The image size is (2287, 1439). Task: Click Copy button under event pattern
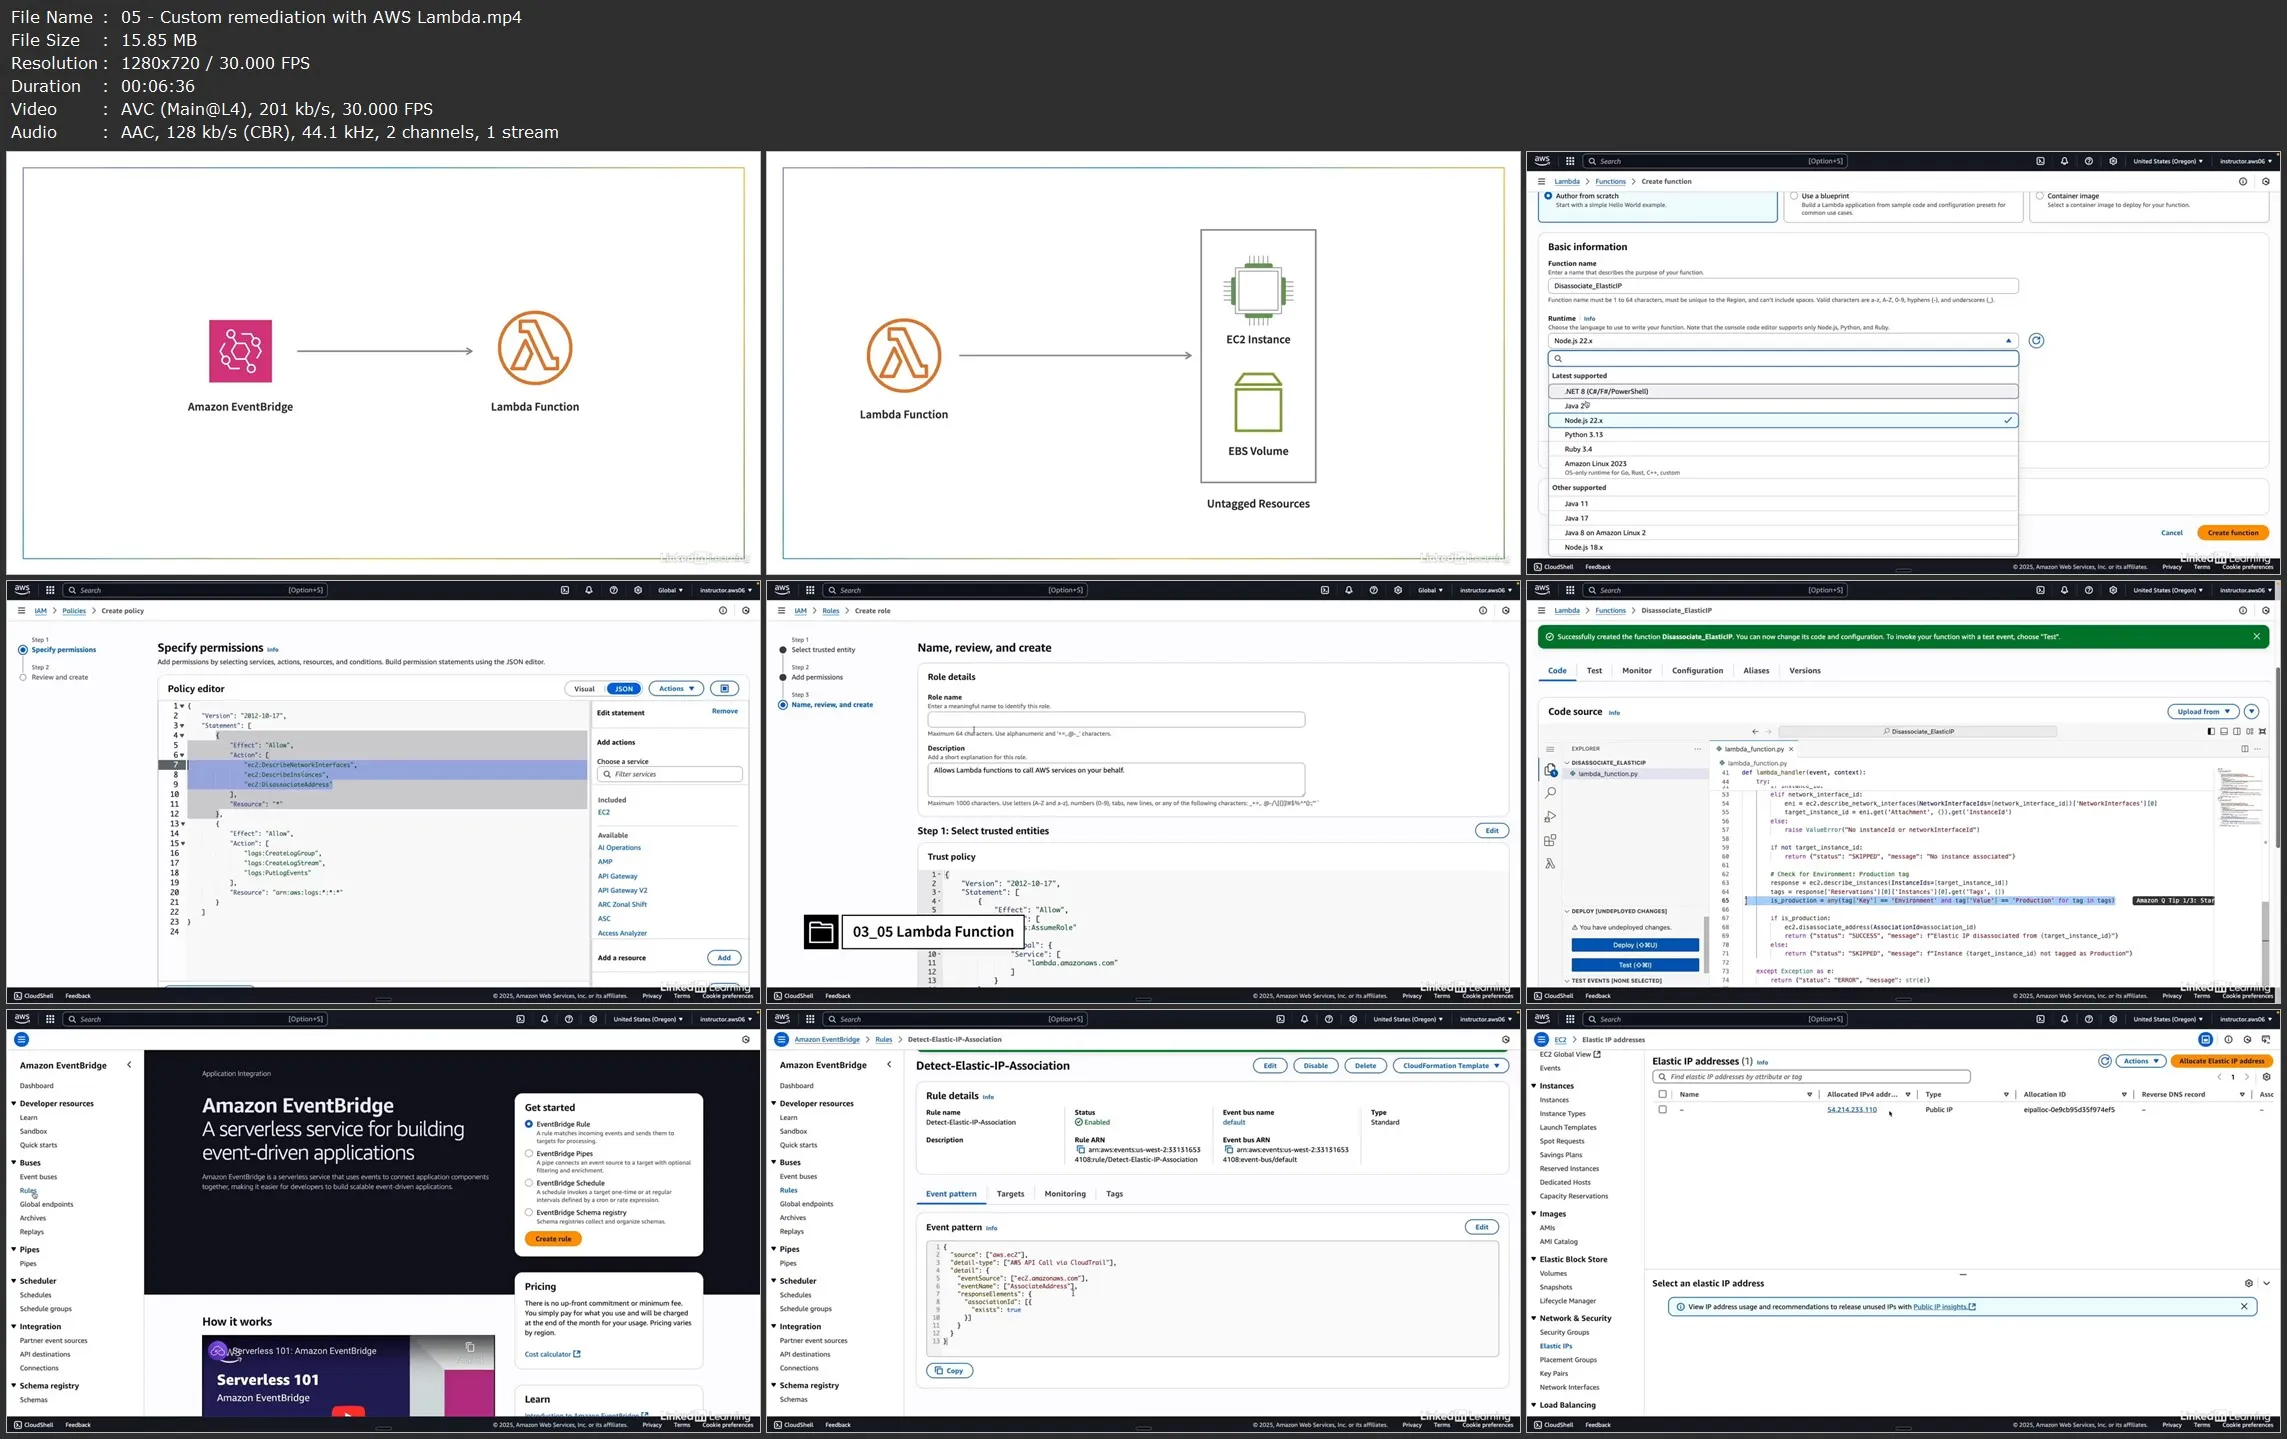(950, 1371)
